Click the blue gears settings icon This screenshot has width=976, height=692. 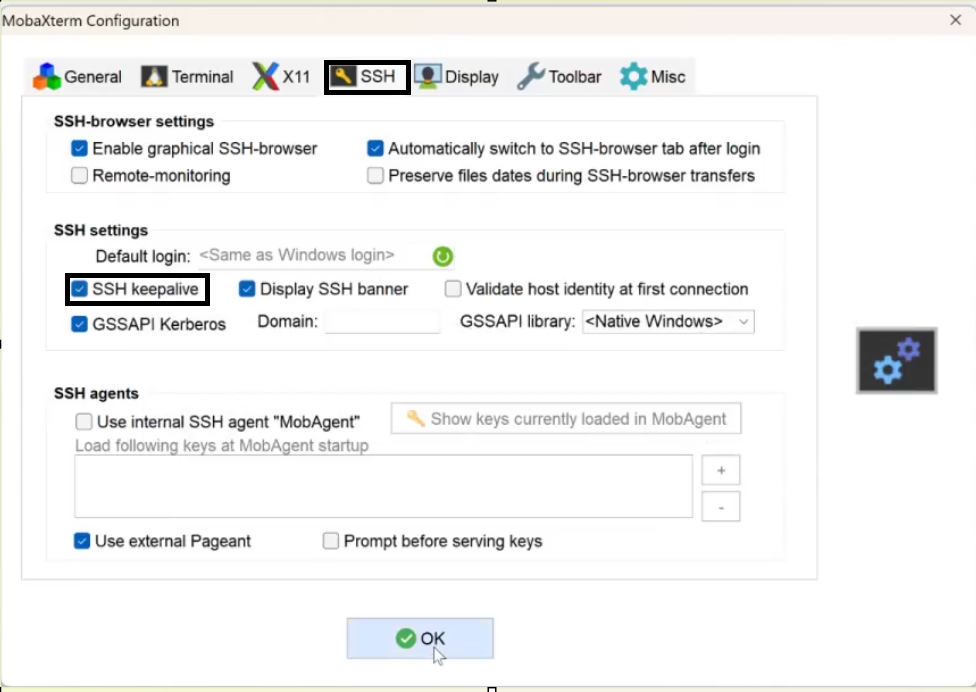(x=896, y=360)
